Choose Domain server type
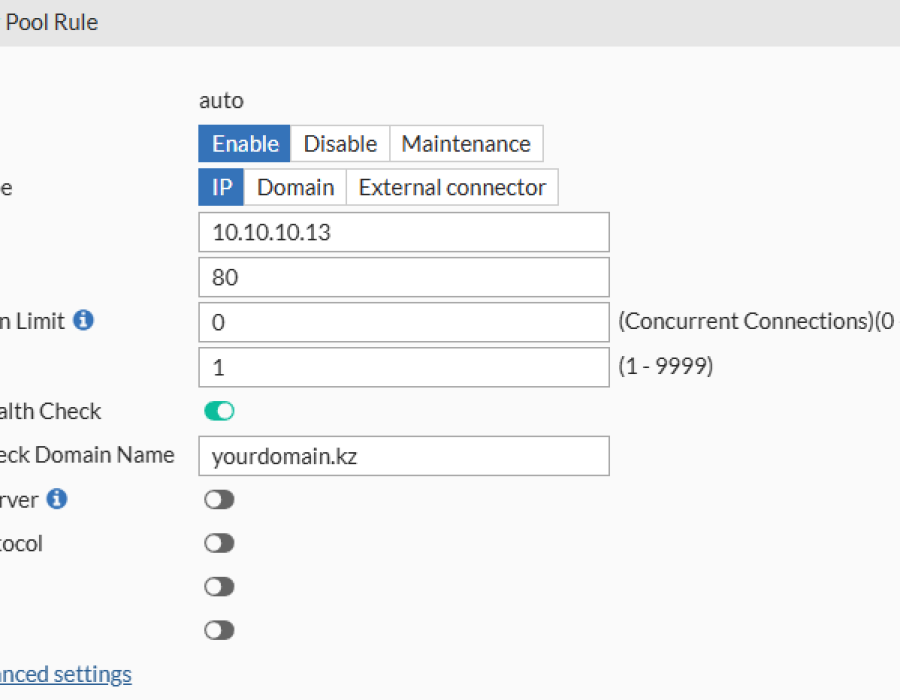Image resolution: width=900 pixels, height=700 pixels. 295,187
